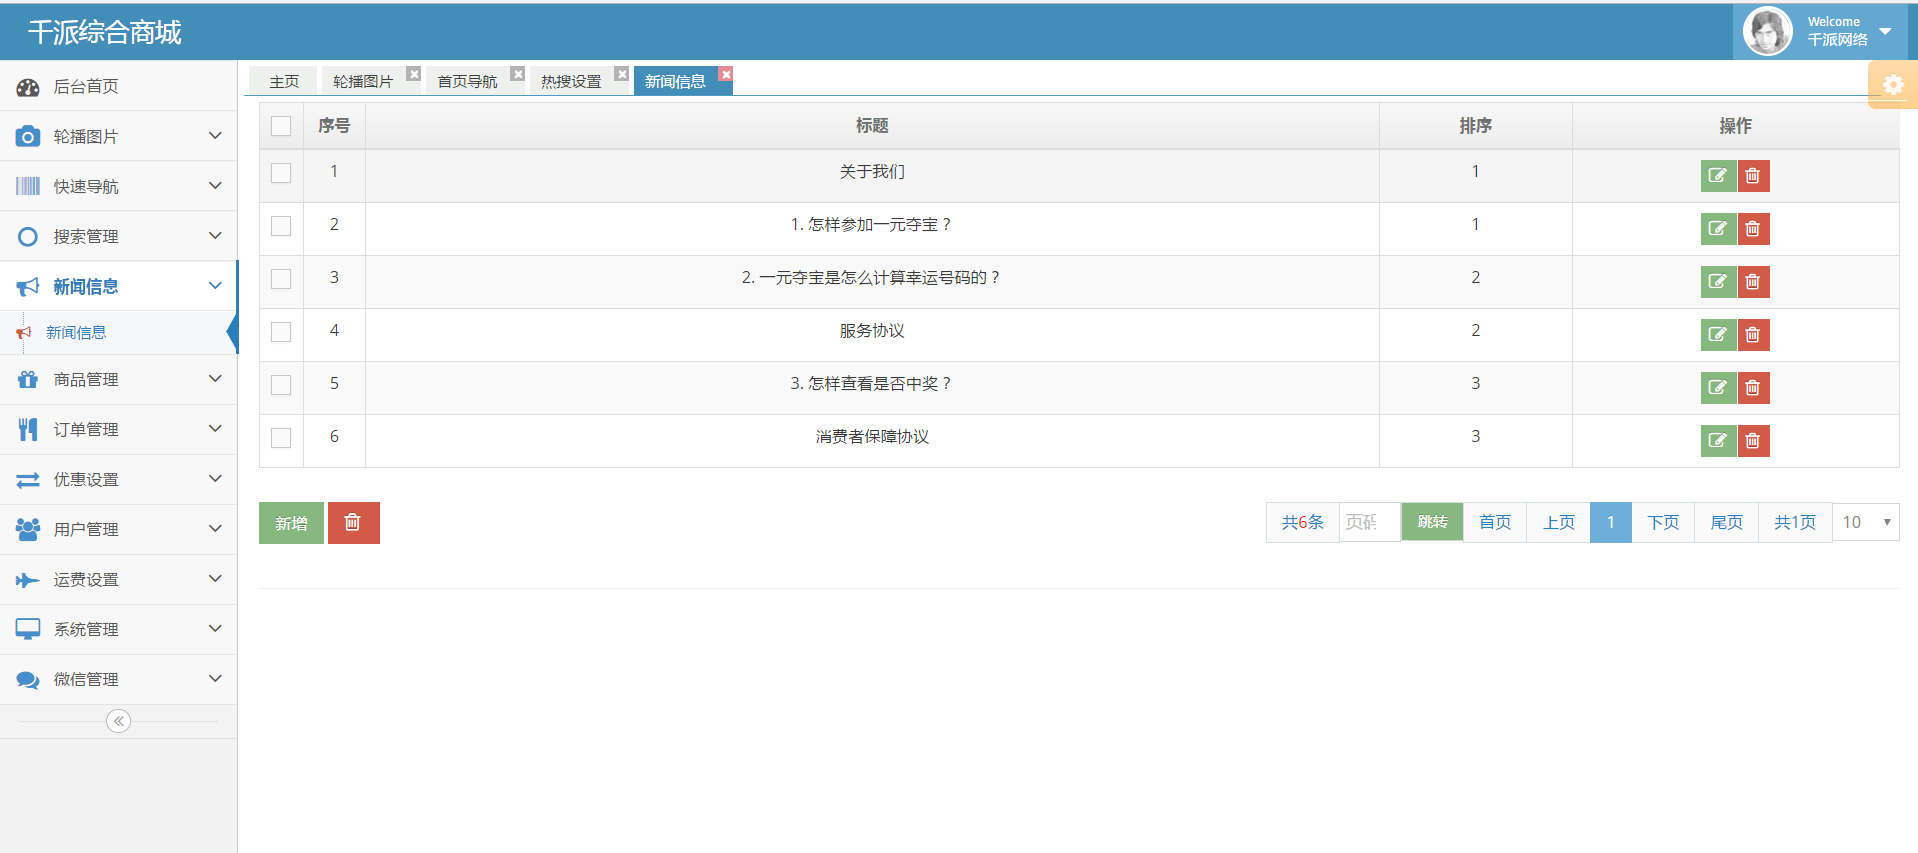The height and width of the screenshot is (853, 1918).
Task: Check the box for row 2
Action: pos(281,226)
